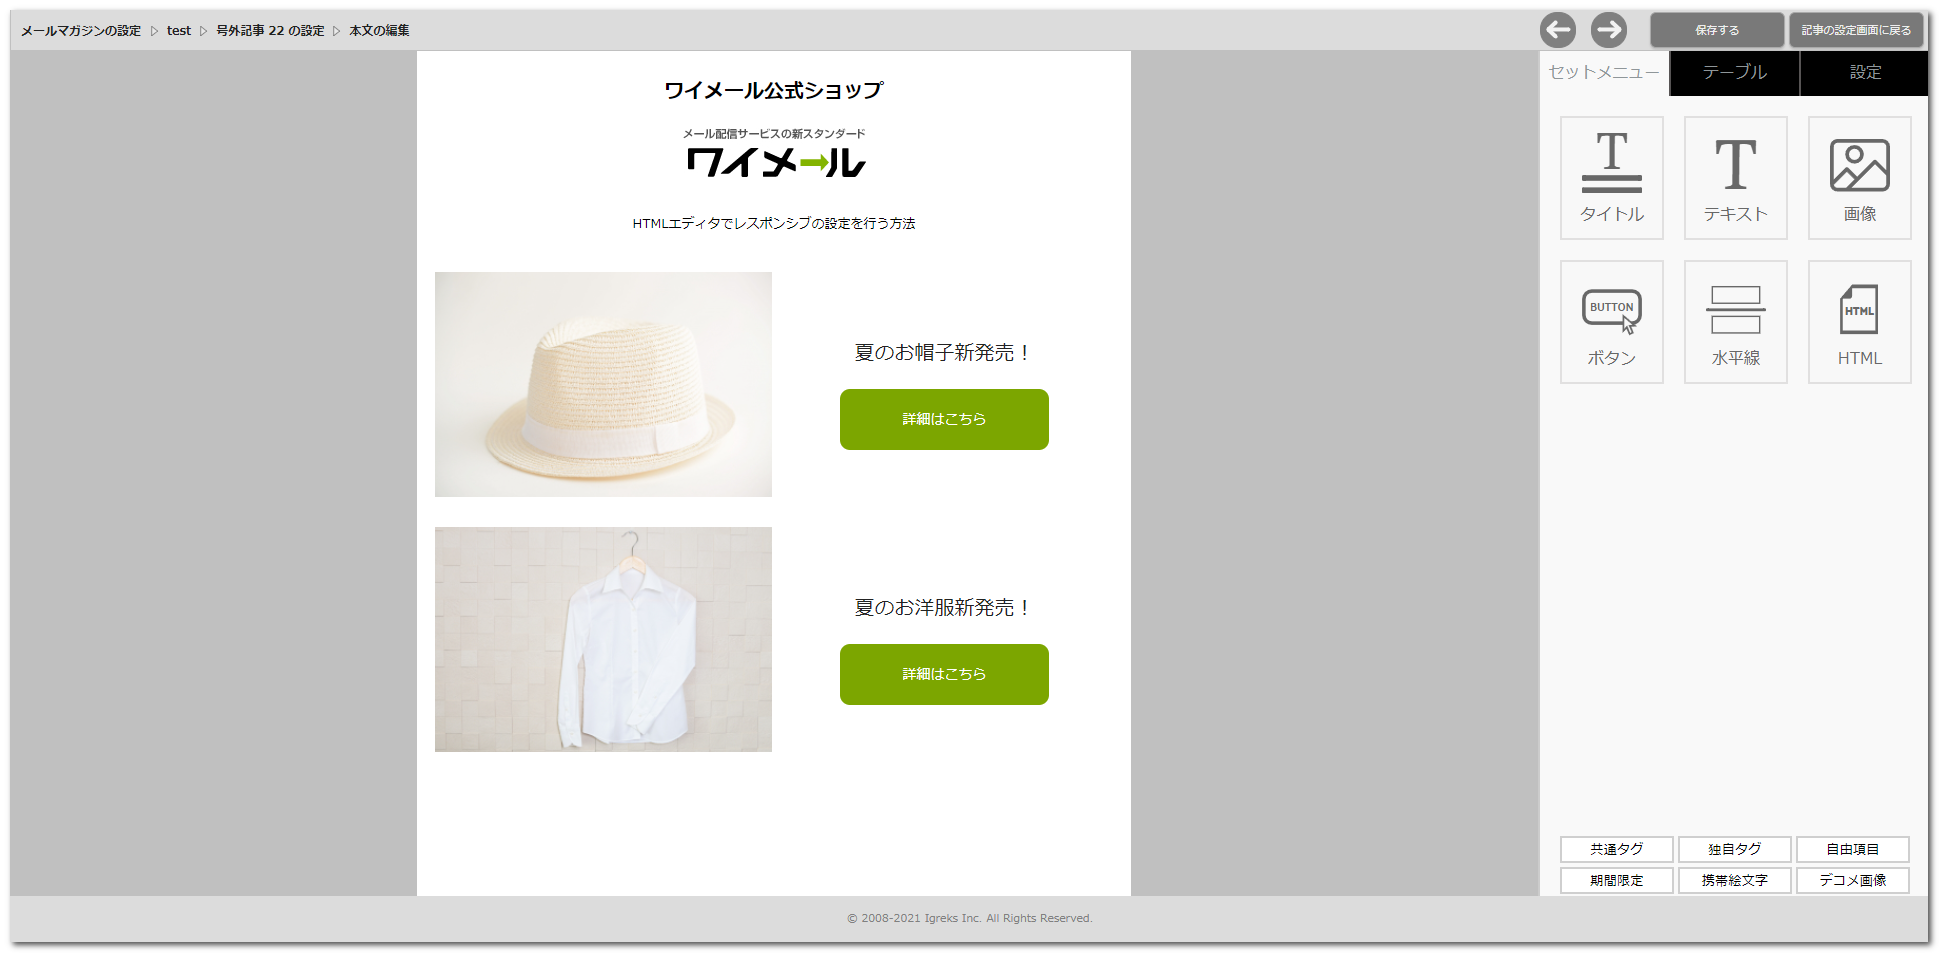The width and height of the screenshot is (1939, 953).
Task: Click 詳細はこちら button under clothing text
Action: [x=944, y=674]
